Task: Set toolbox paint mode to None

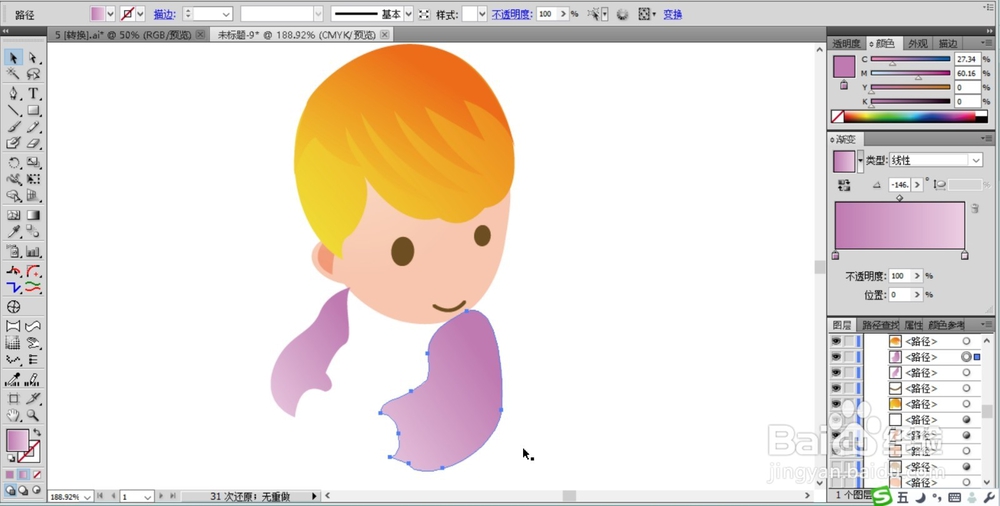Action: coord(37,475)
